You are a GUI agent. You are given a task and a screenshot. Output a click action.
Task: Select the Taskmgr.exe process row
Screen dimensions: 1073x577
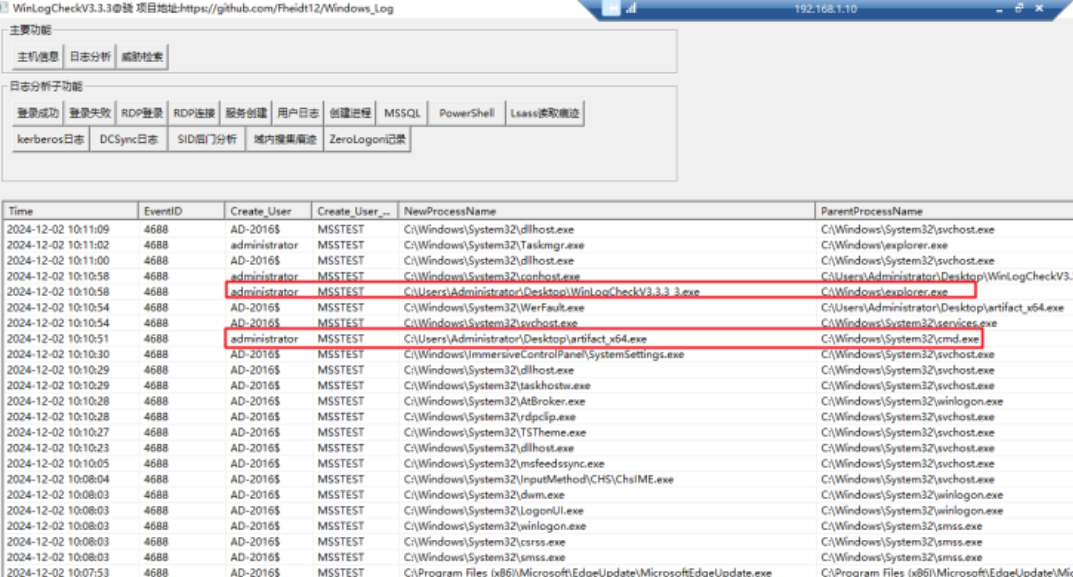point(538,245)
